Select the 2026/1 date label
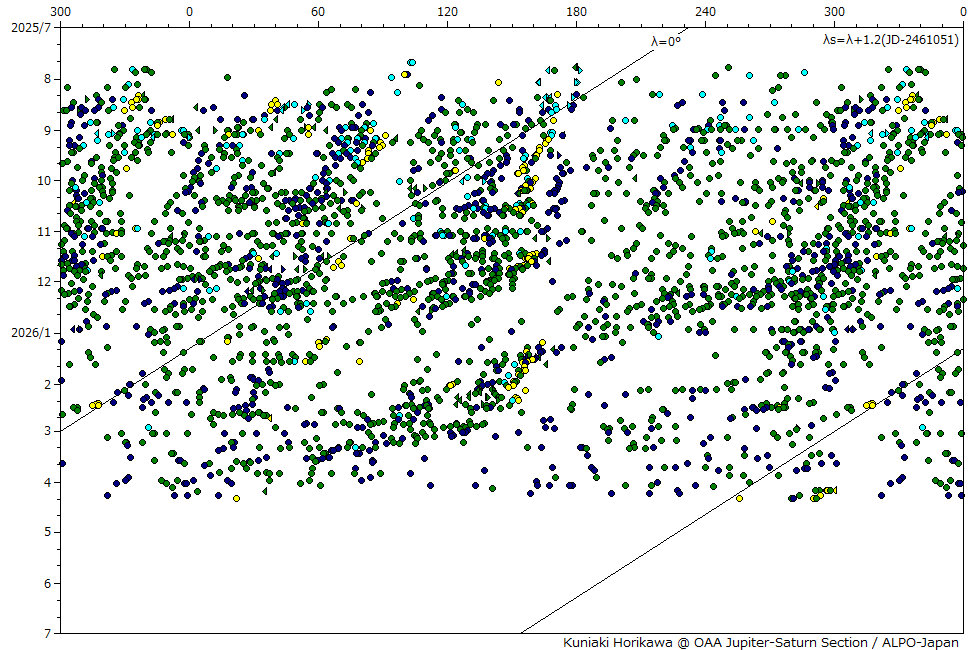The image size is (980, 650). tap(27, 332)
